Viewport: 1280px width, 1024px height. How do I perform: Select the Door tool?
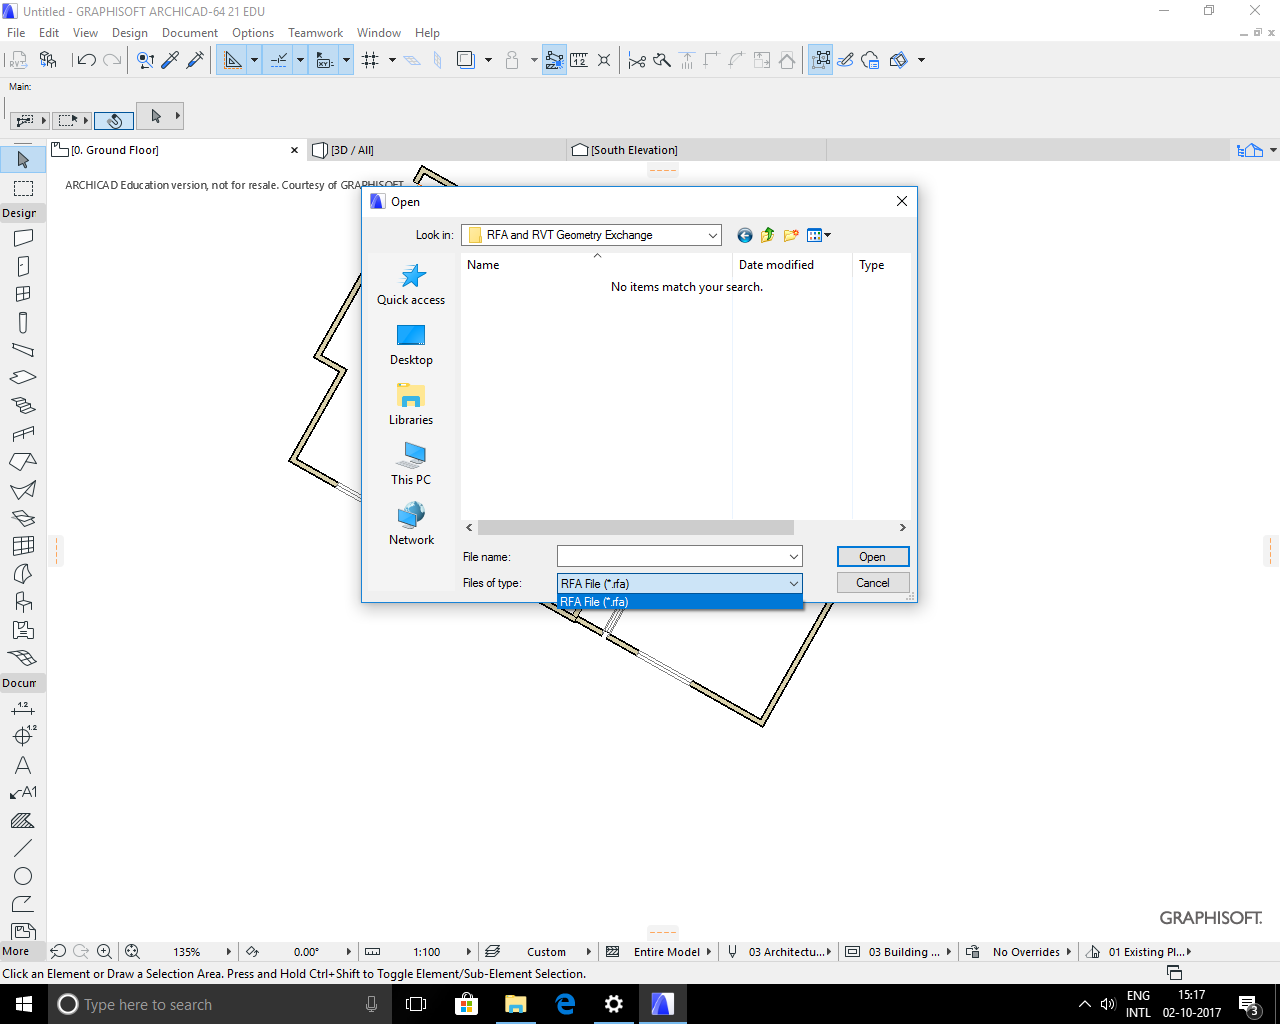(23, 265)
